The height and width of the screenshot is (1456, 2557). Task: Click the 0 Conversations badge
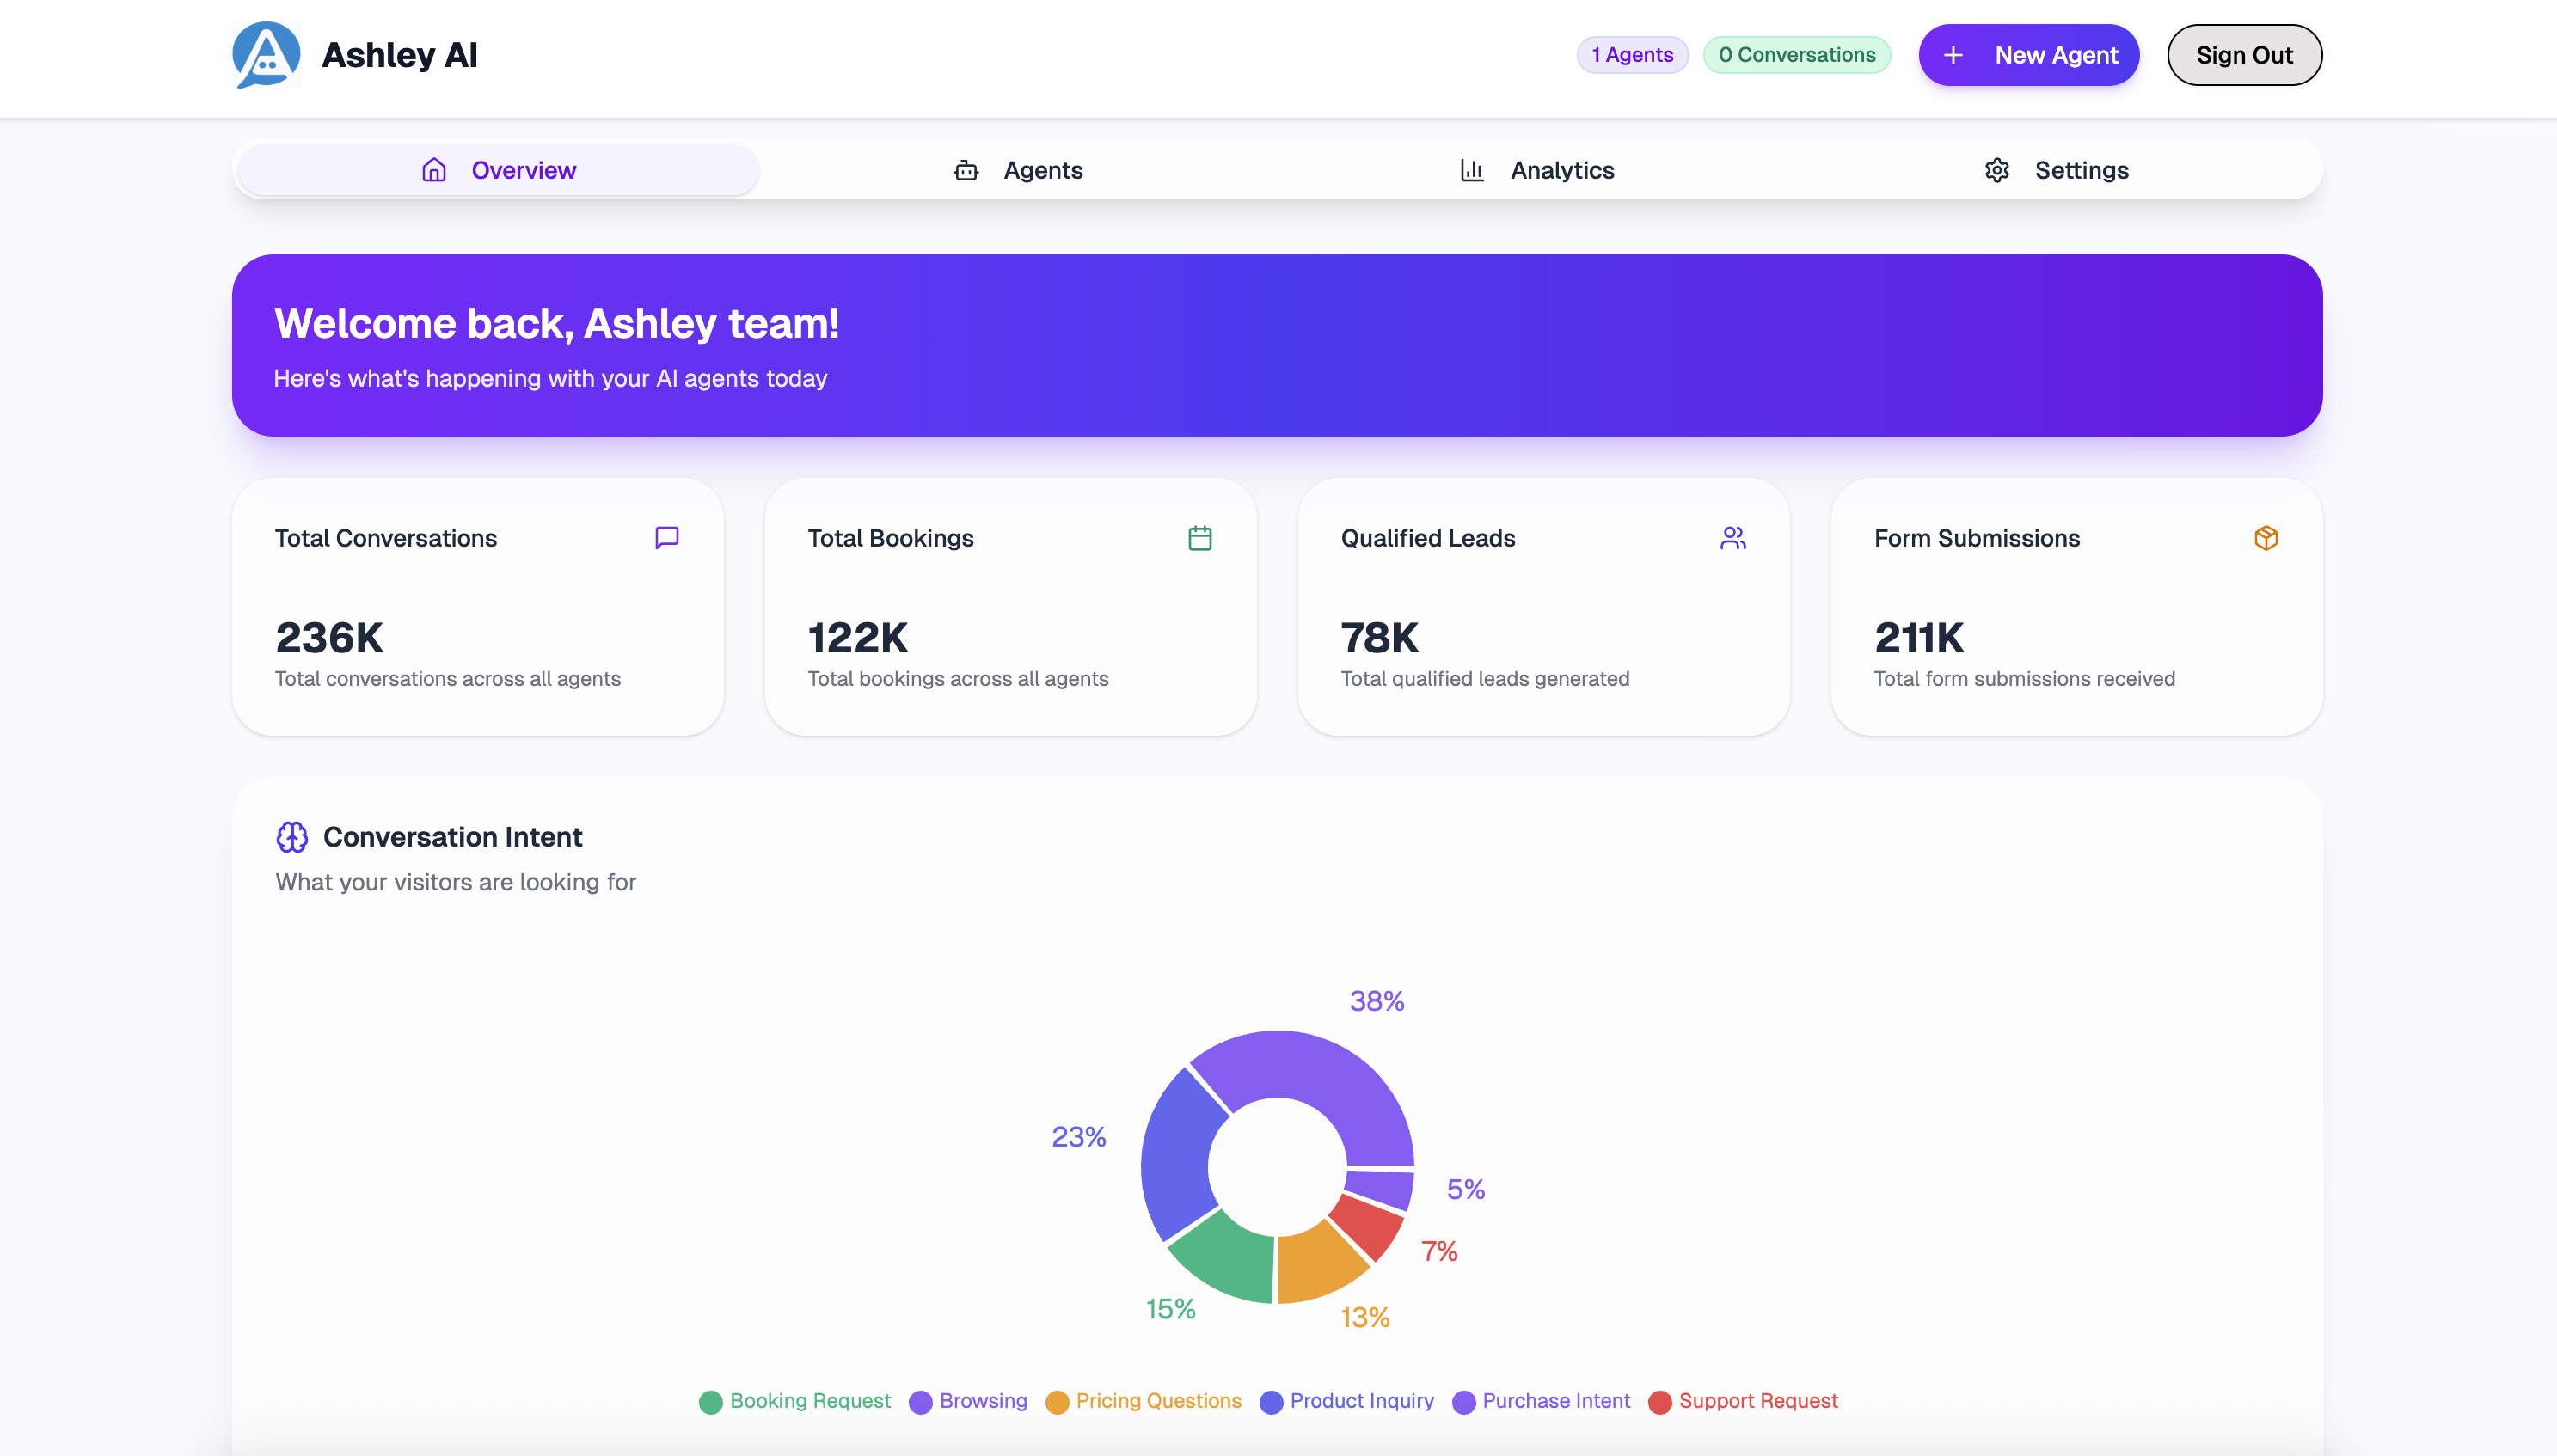tap(1796, 55)
